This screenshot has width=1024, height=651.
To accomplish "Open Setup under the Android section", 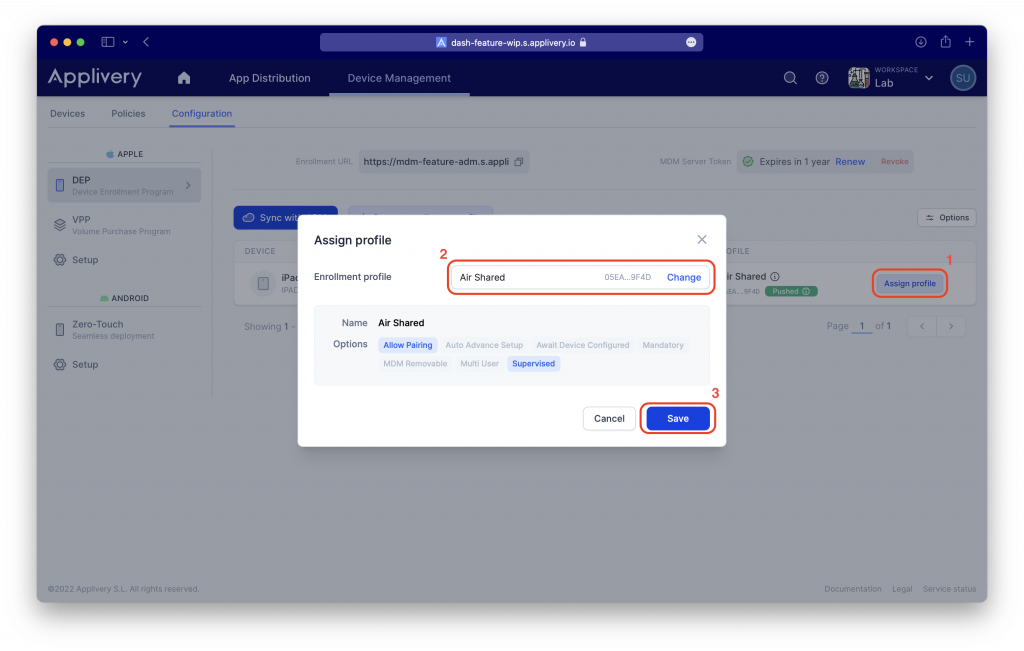I will 85,364.
